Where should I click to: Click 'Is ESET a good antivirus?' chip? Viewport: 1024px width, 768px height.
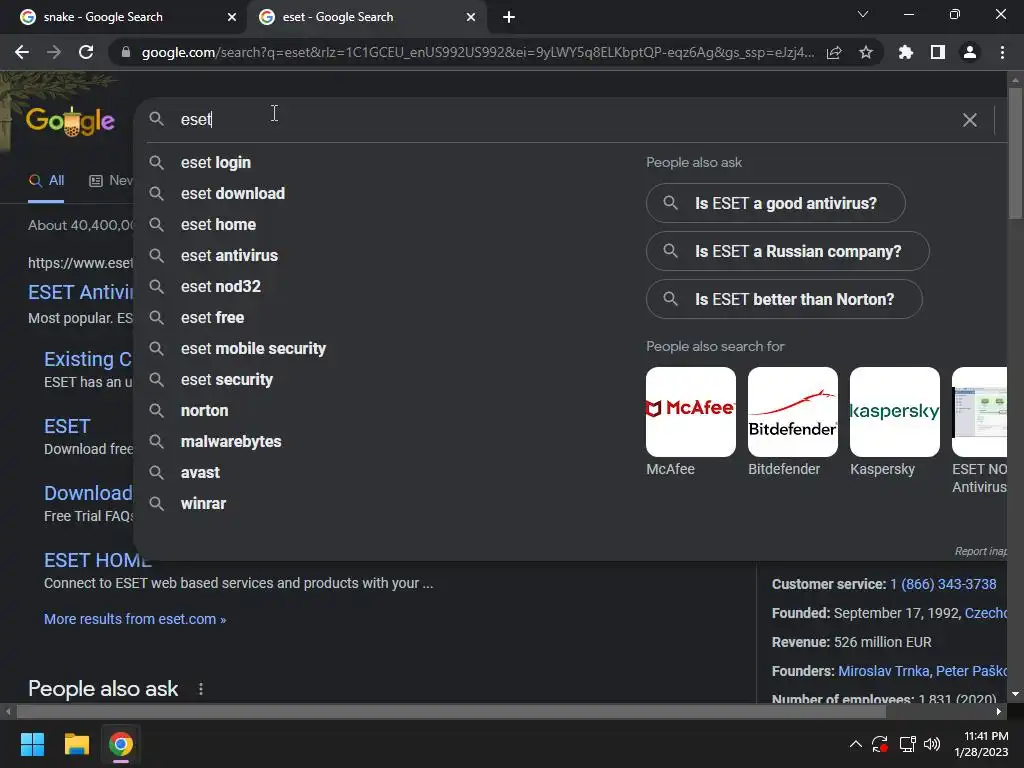click(x=776, y=203)
